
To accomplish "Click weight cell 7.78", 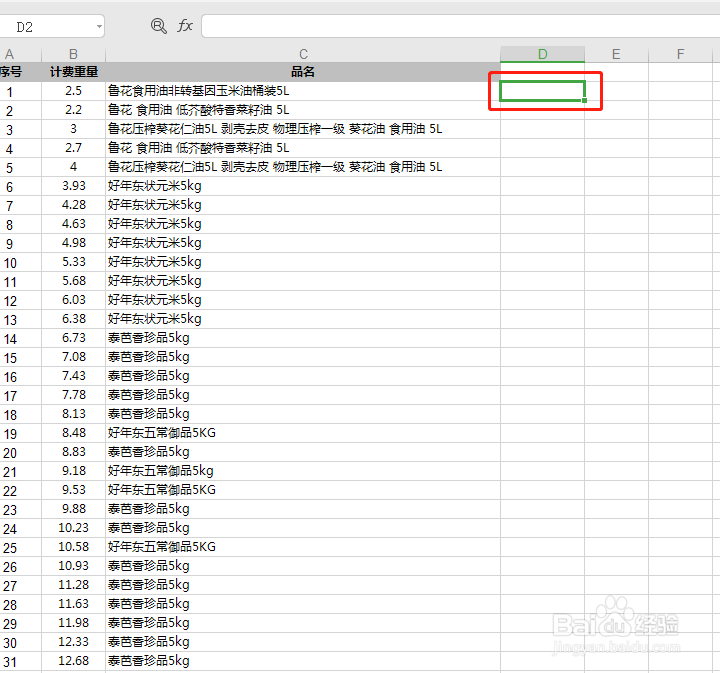I will [73, 395].
